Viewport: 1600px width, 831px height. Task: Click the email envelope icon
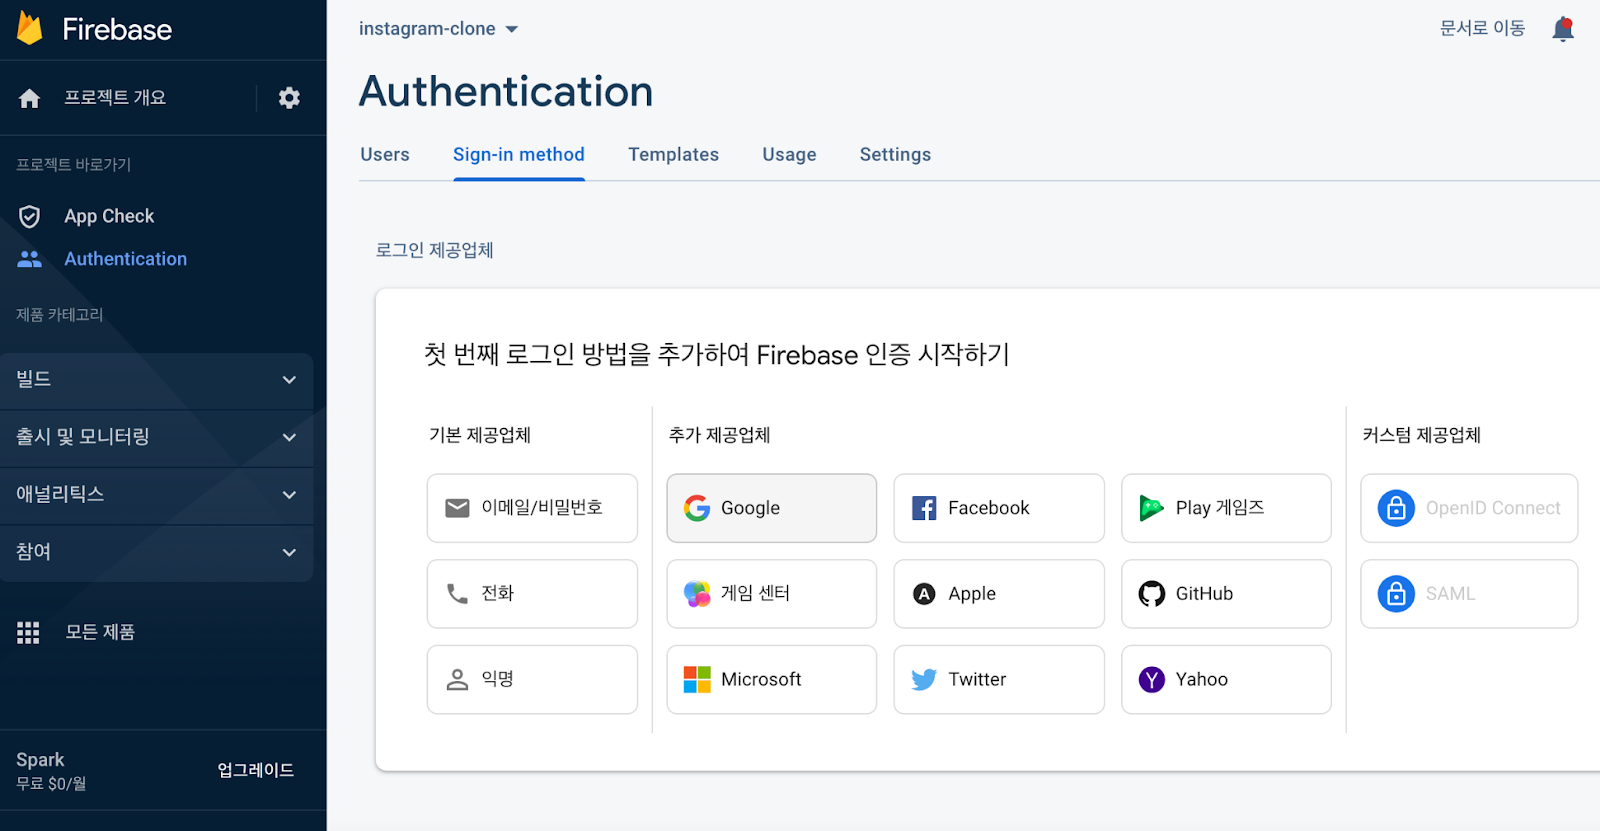457,508
